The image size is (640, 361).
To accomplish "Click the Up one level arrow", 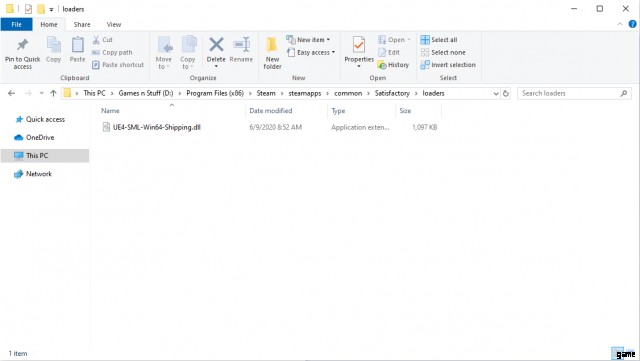I will click(53, 93).
